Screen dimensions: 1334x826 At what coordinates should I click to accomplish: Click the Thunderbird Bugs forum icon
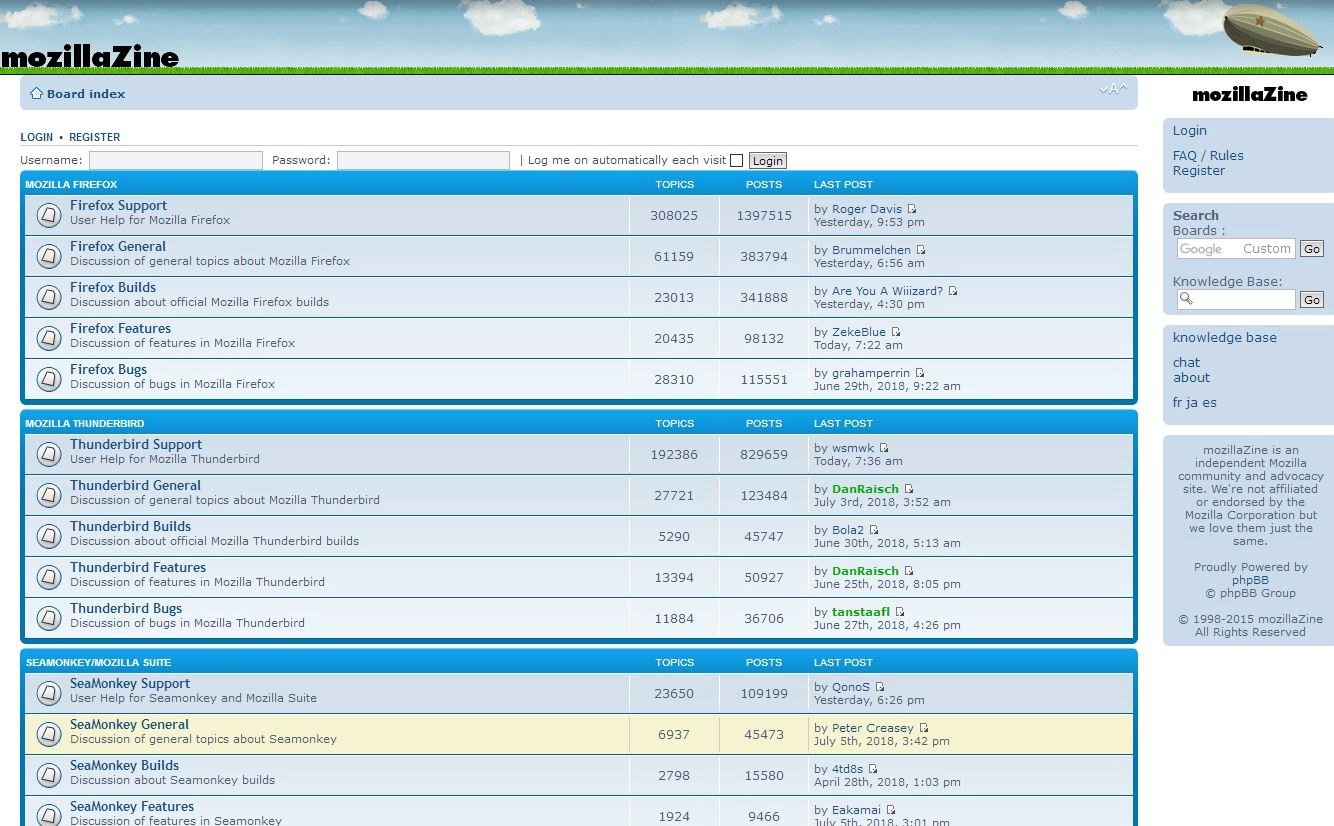[x=48, y=618]
